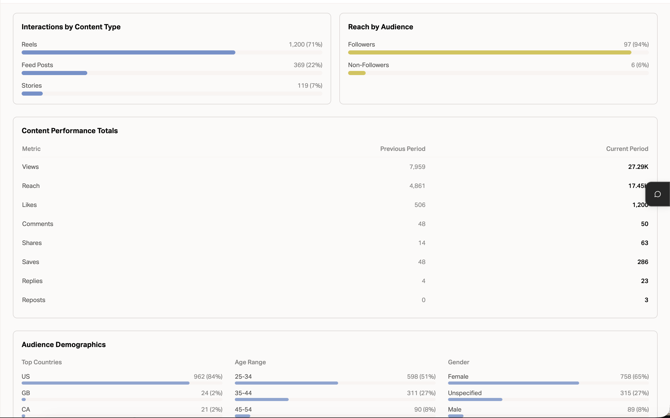
Task: Click the Stories value 119 (7%)
Action: tap(310, 85)
